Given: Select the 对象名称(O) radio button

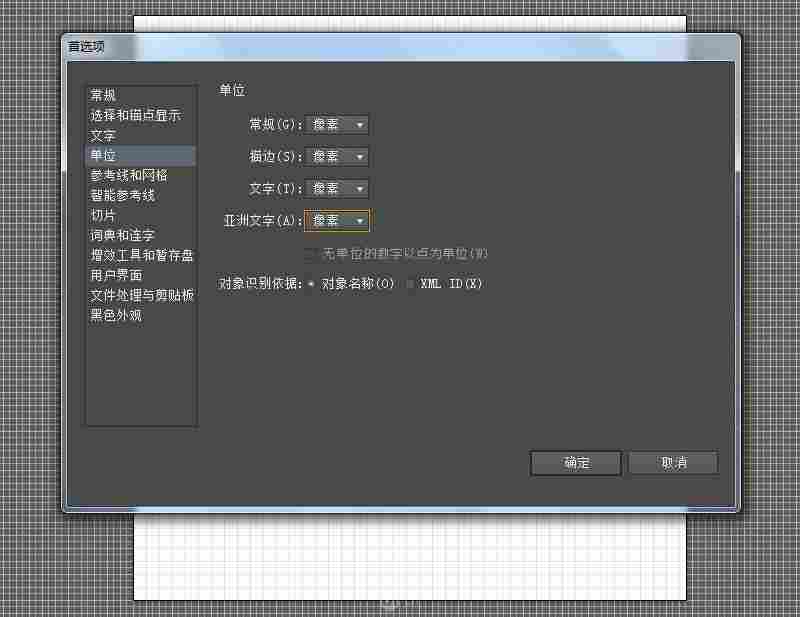Looking at the screenshot, I should click(313, 283).
